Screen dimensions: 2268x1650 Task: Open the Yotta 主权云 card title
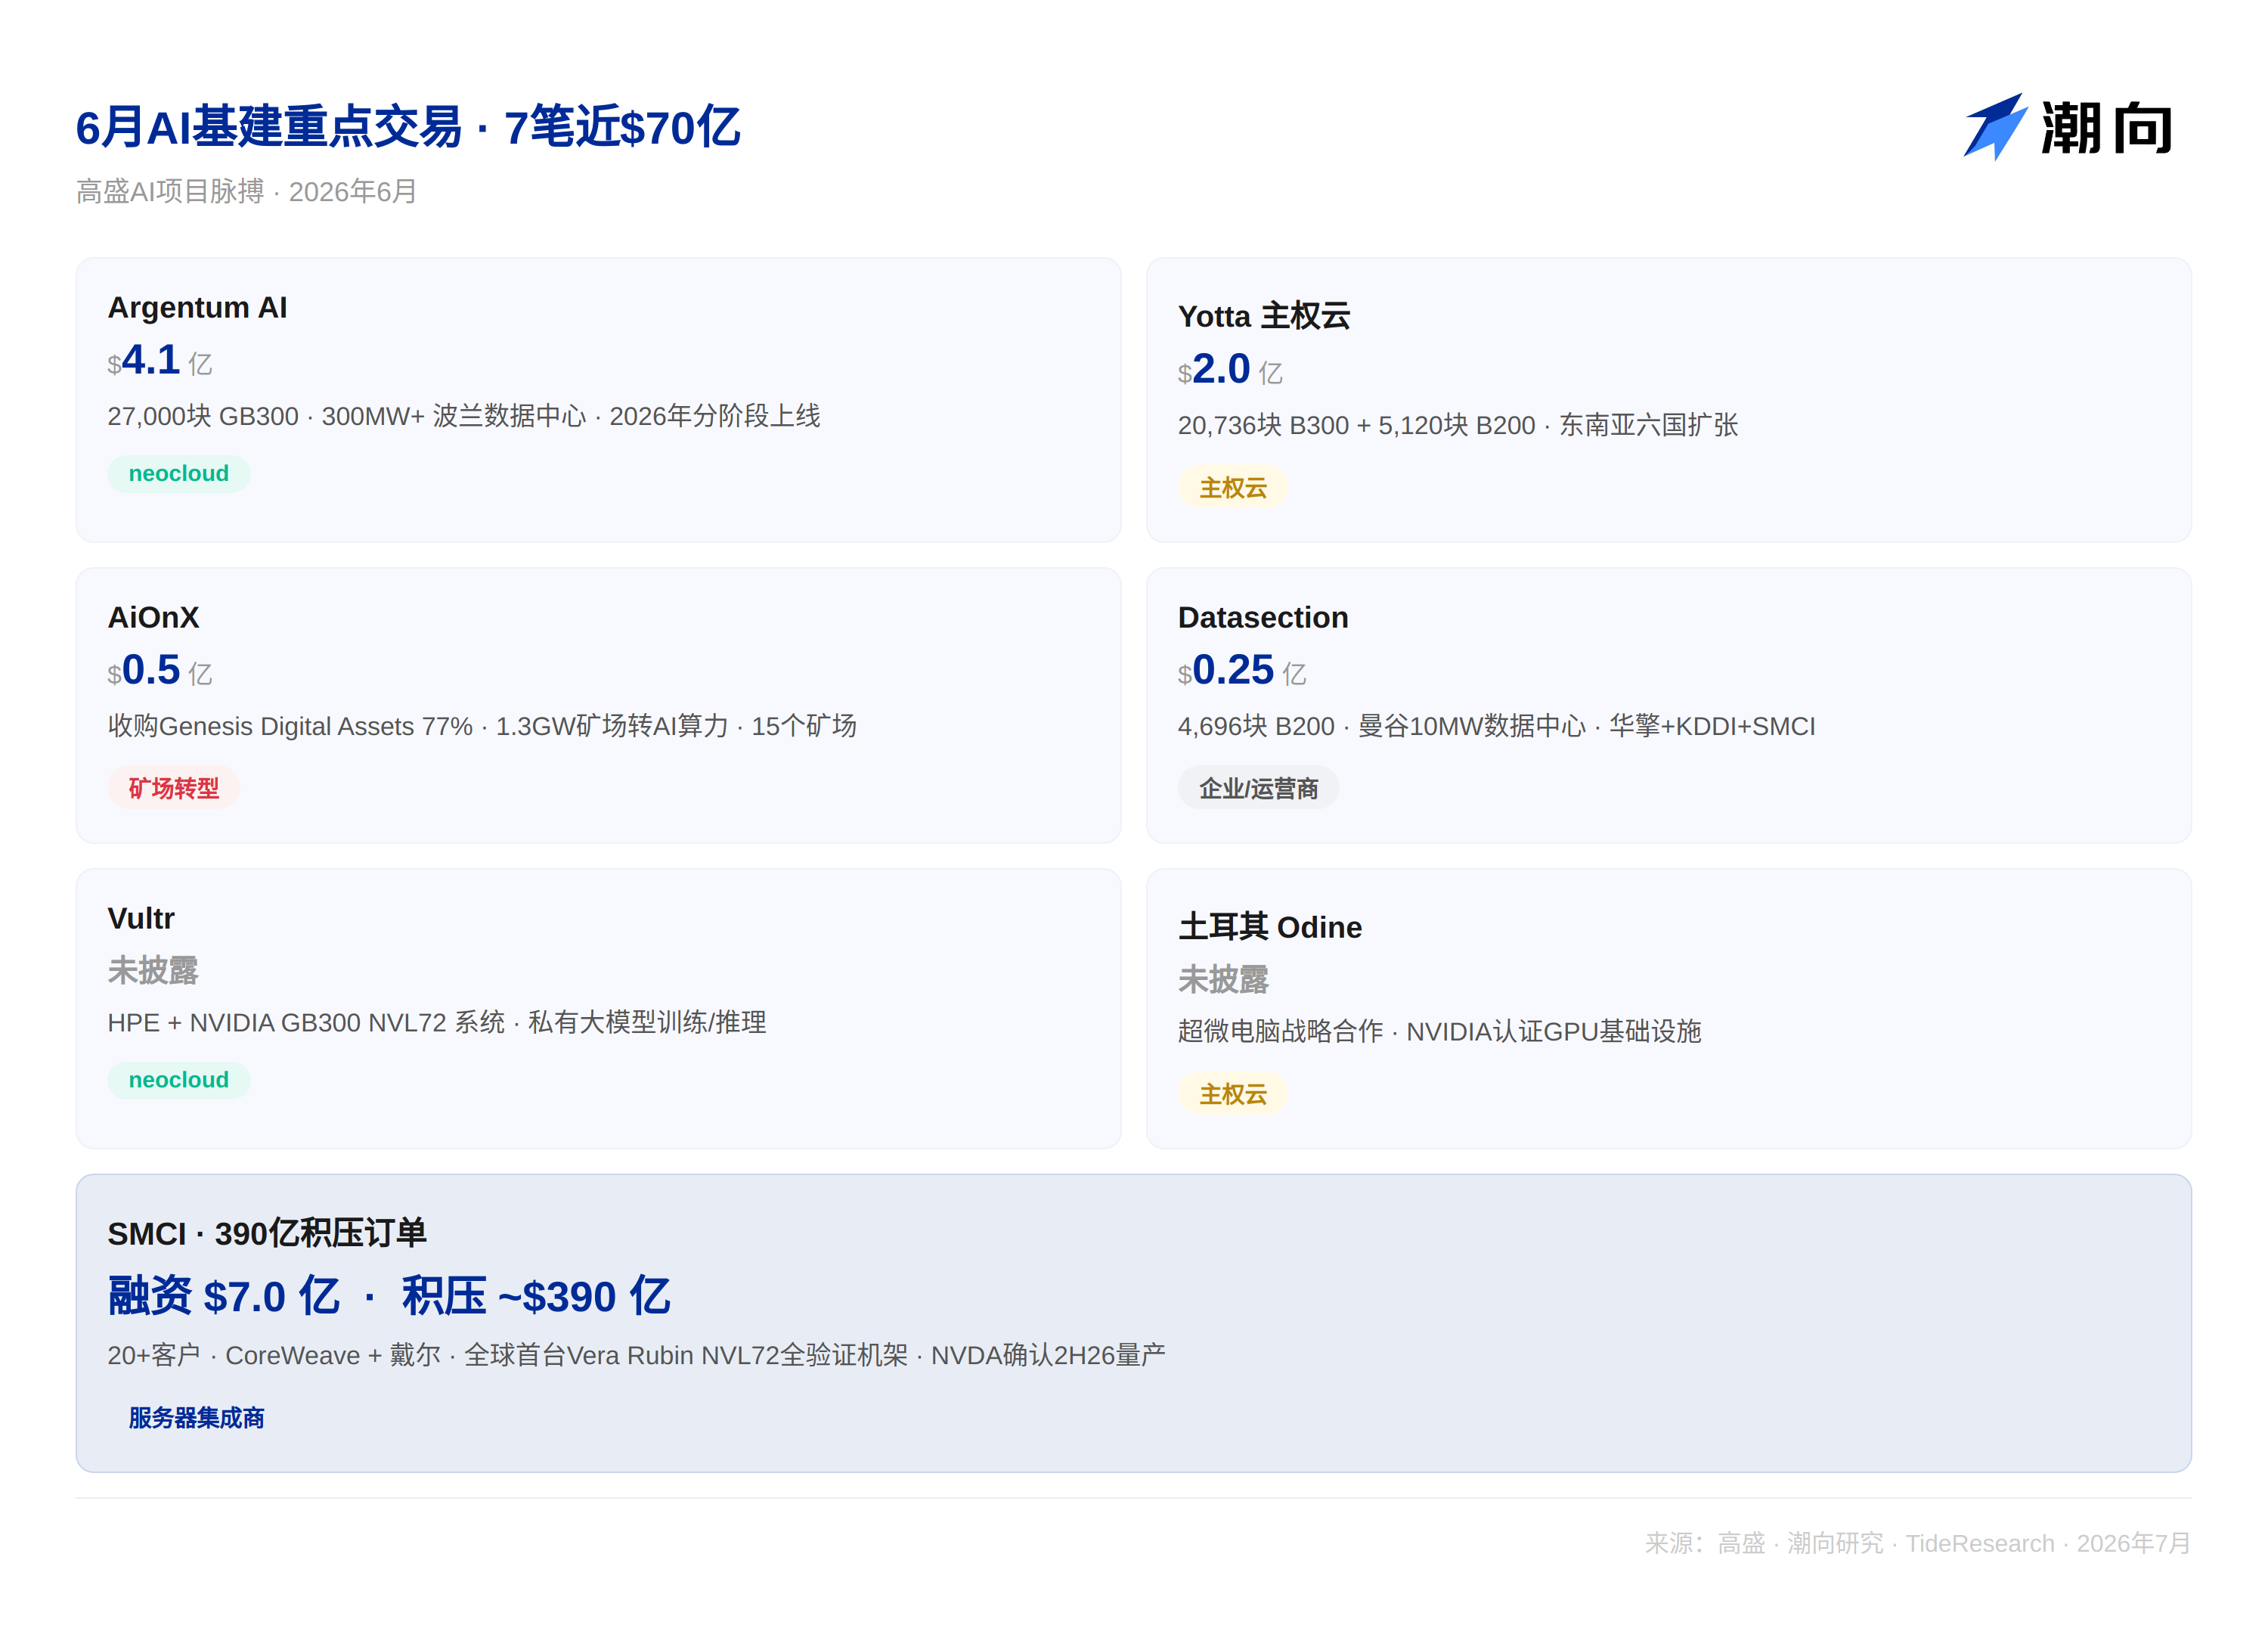pos(1264,316)
